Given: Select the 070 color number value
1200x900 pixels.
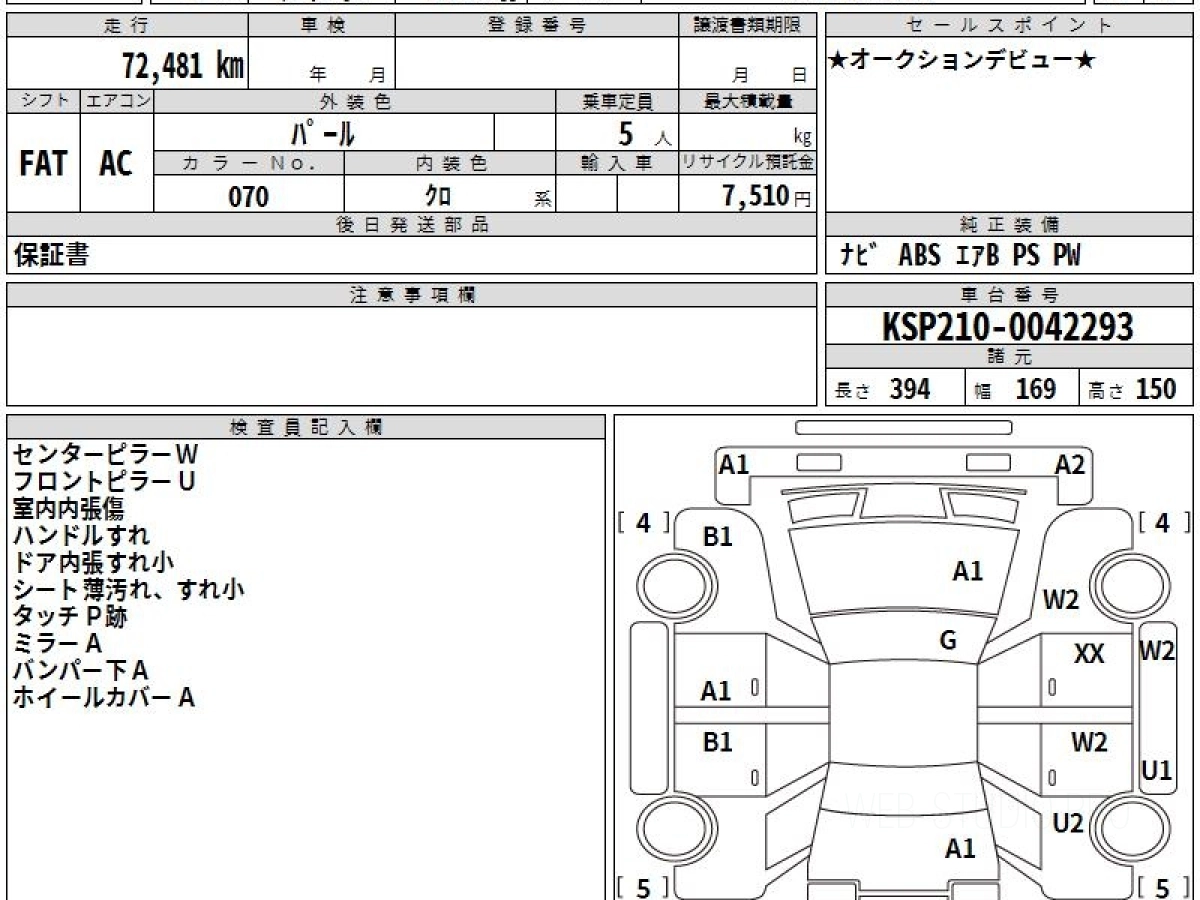Looking at the screenshot, I should click(x=249, y=196).
